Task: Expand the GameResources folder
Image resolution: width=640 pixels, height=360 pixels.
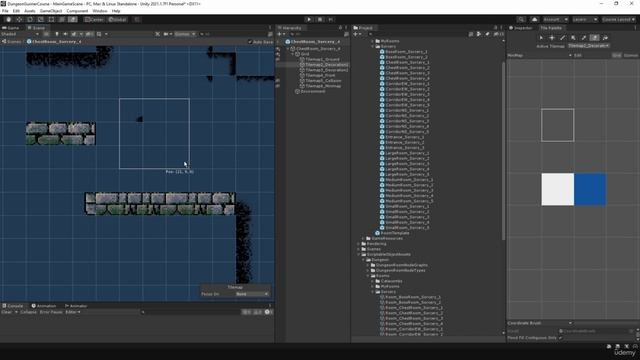Action: point(364,238)
